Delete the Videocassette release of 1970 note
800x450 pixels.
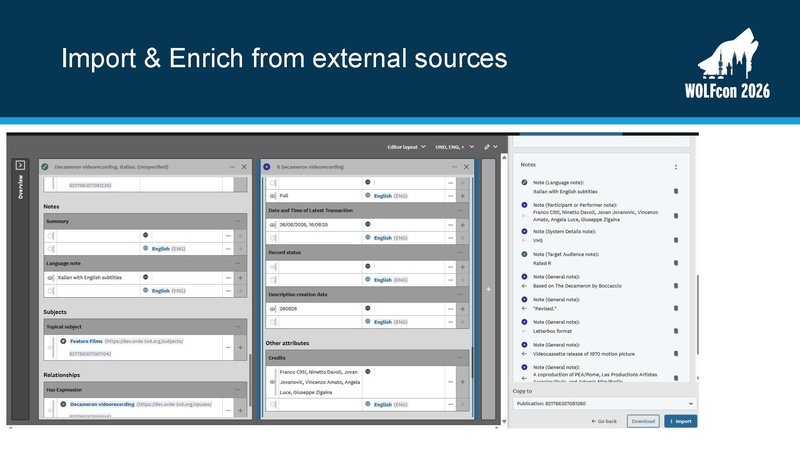(x=676, y=354)
